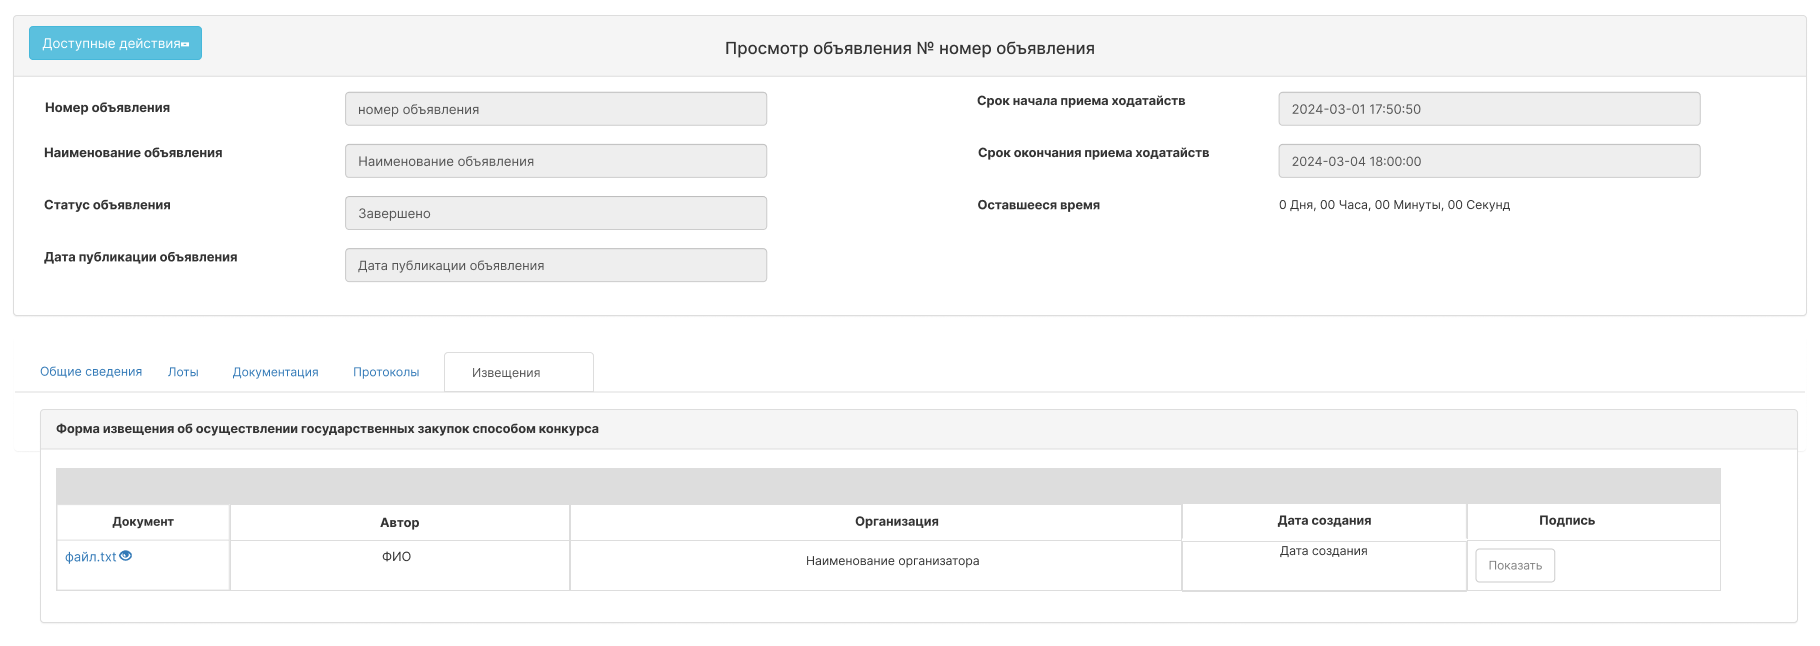Click the Дата публикации объявления field
This screenshot has width=1820, height=646.
pyautogui.click(x=556, y=265)
